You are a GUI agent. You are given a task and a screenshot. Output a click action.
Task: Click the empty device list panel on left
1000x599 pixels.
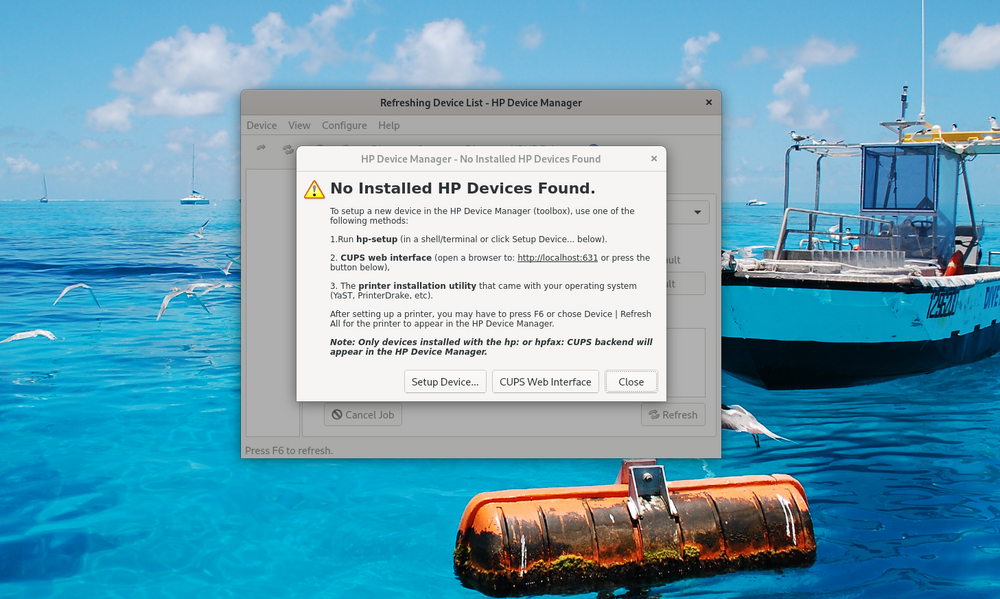[x=272, y=300]
